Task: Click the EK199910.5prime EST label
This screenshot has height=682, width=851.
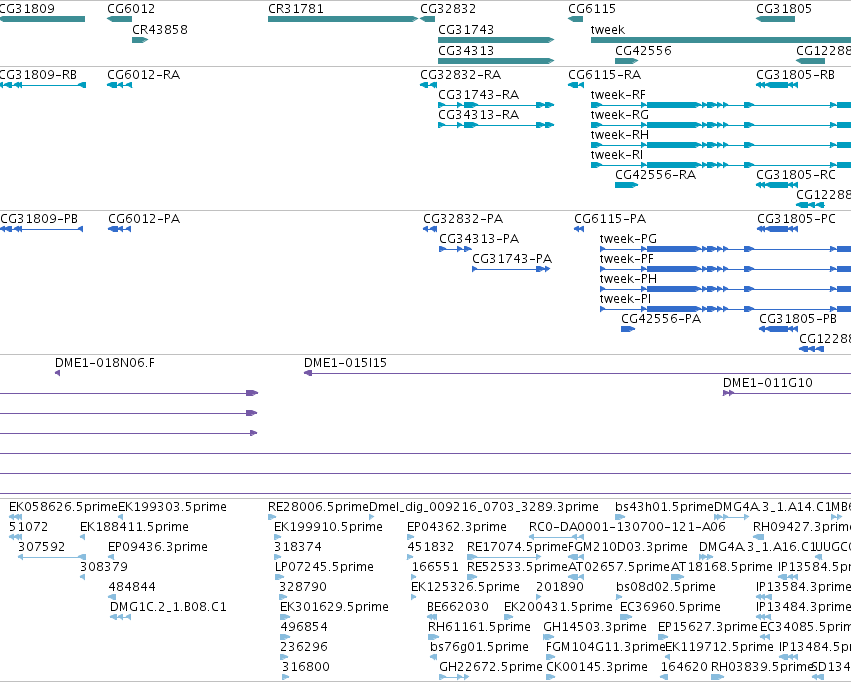Action: click(328, 527)
